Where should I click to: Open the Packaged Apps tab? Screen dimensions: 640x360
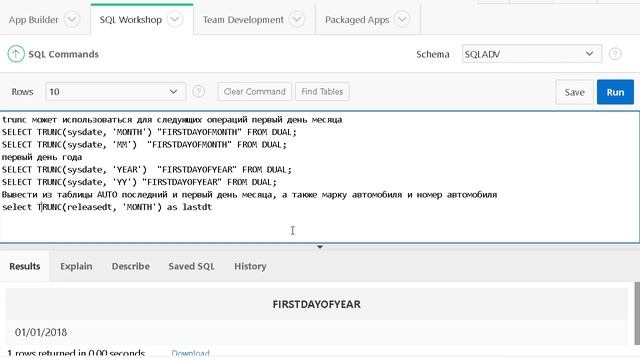tap(357, 20)
